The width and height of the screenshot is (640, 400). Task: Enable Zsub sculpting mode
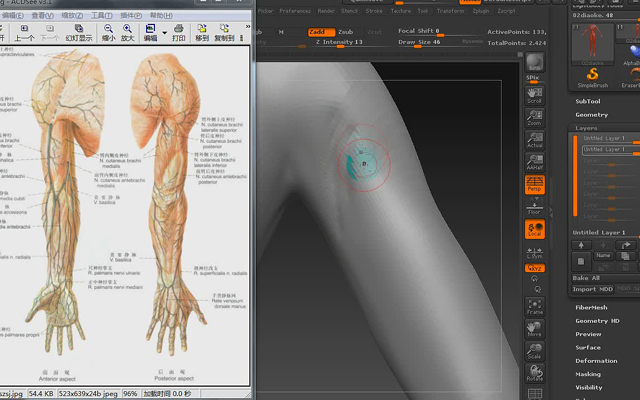pyautogui.click(x=346, y=32)
